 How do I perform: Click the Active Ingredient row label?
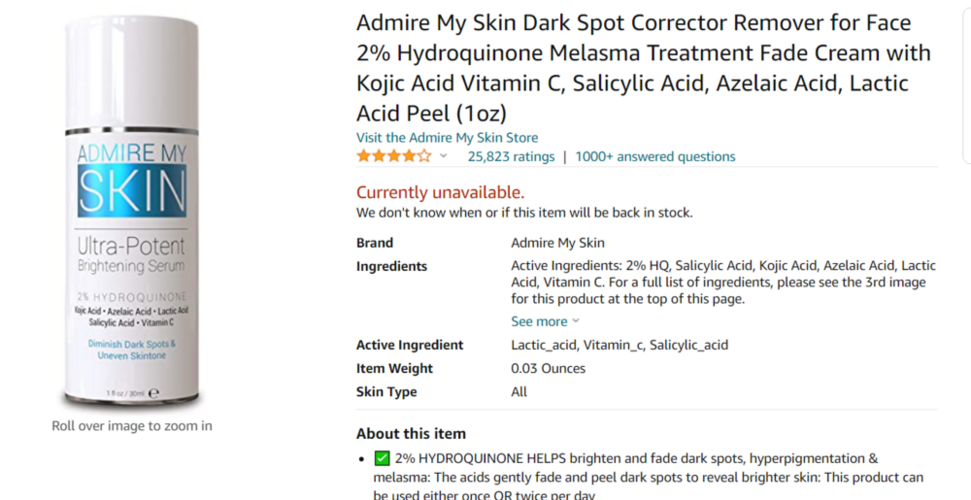tap(410, 345)
